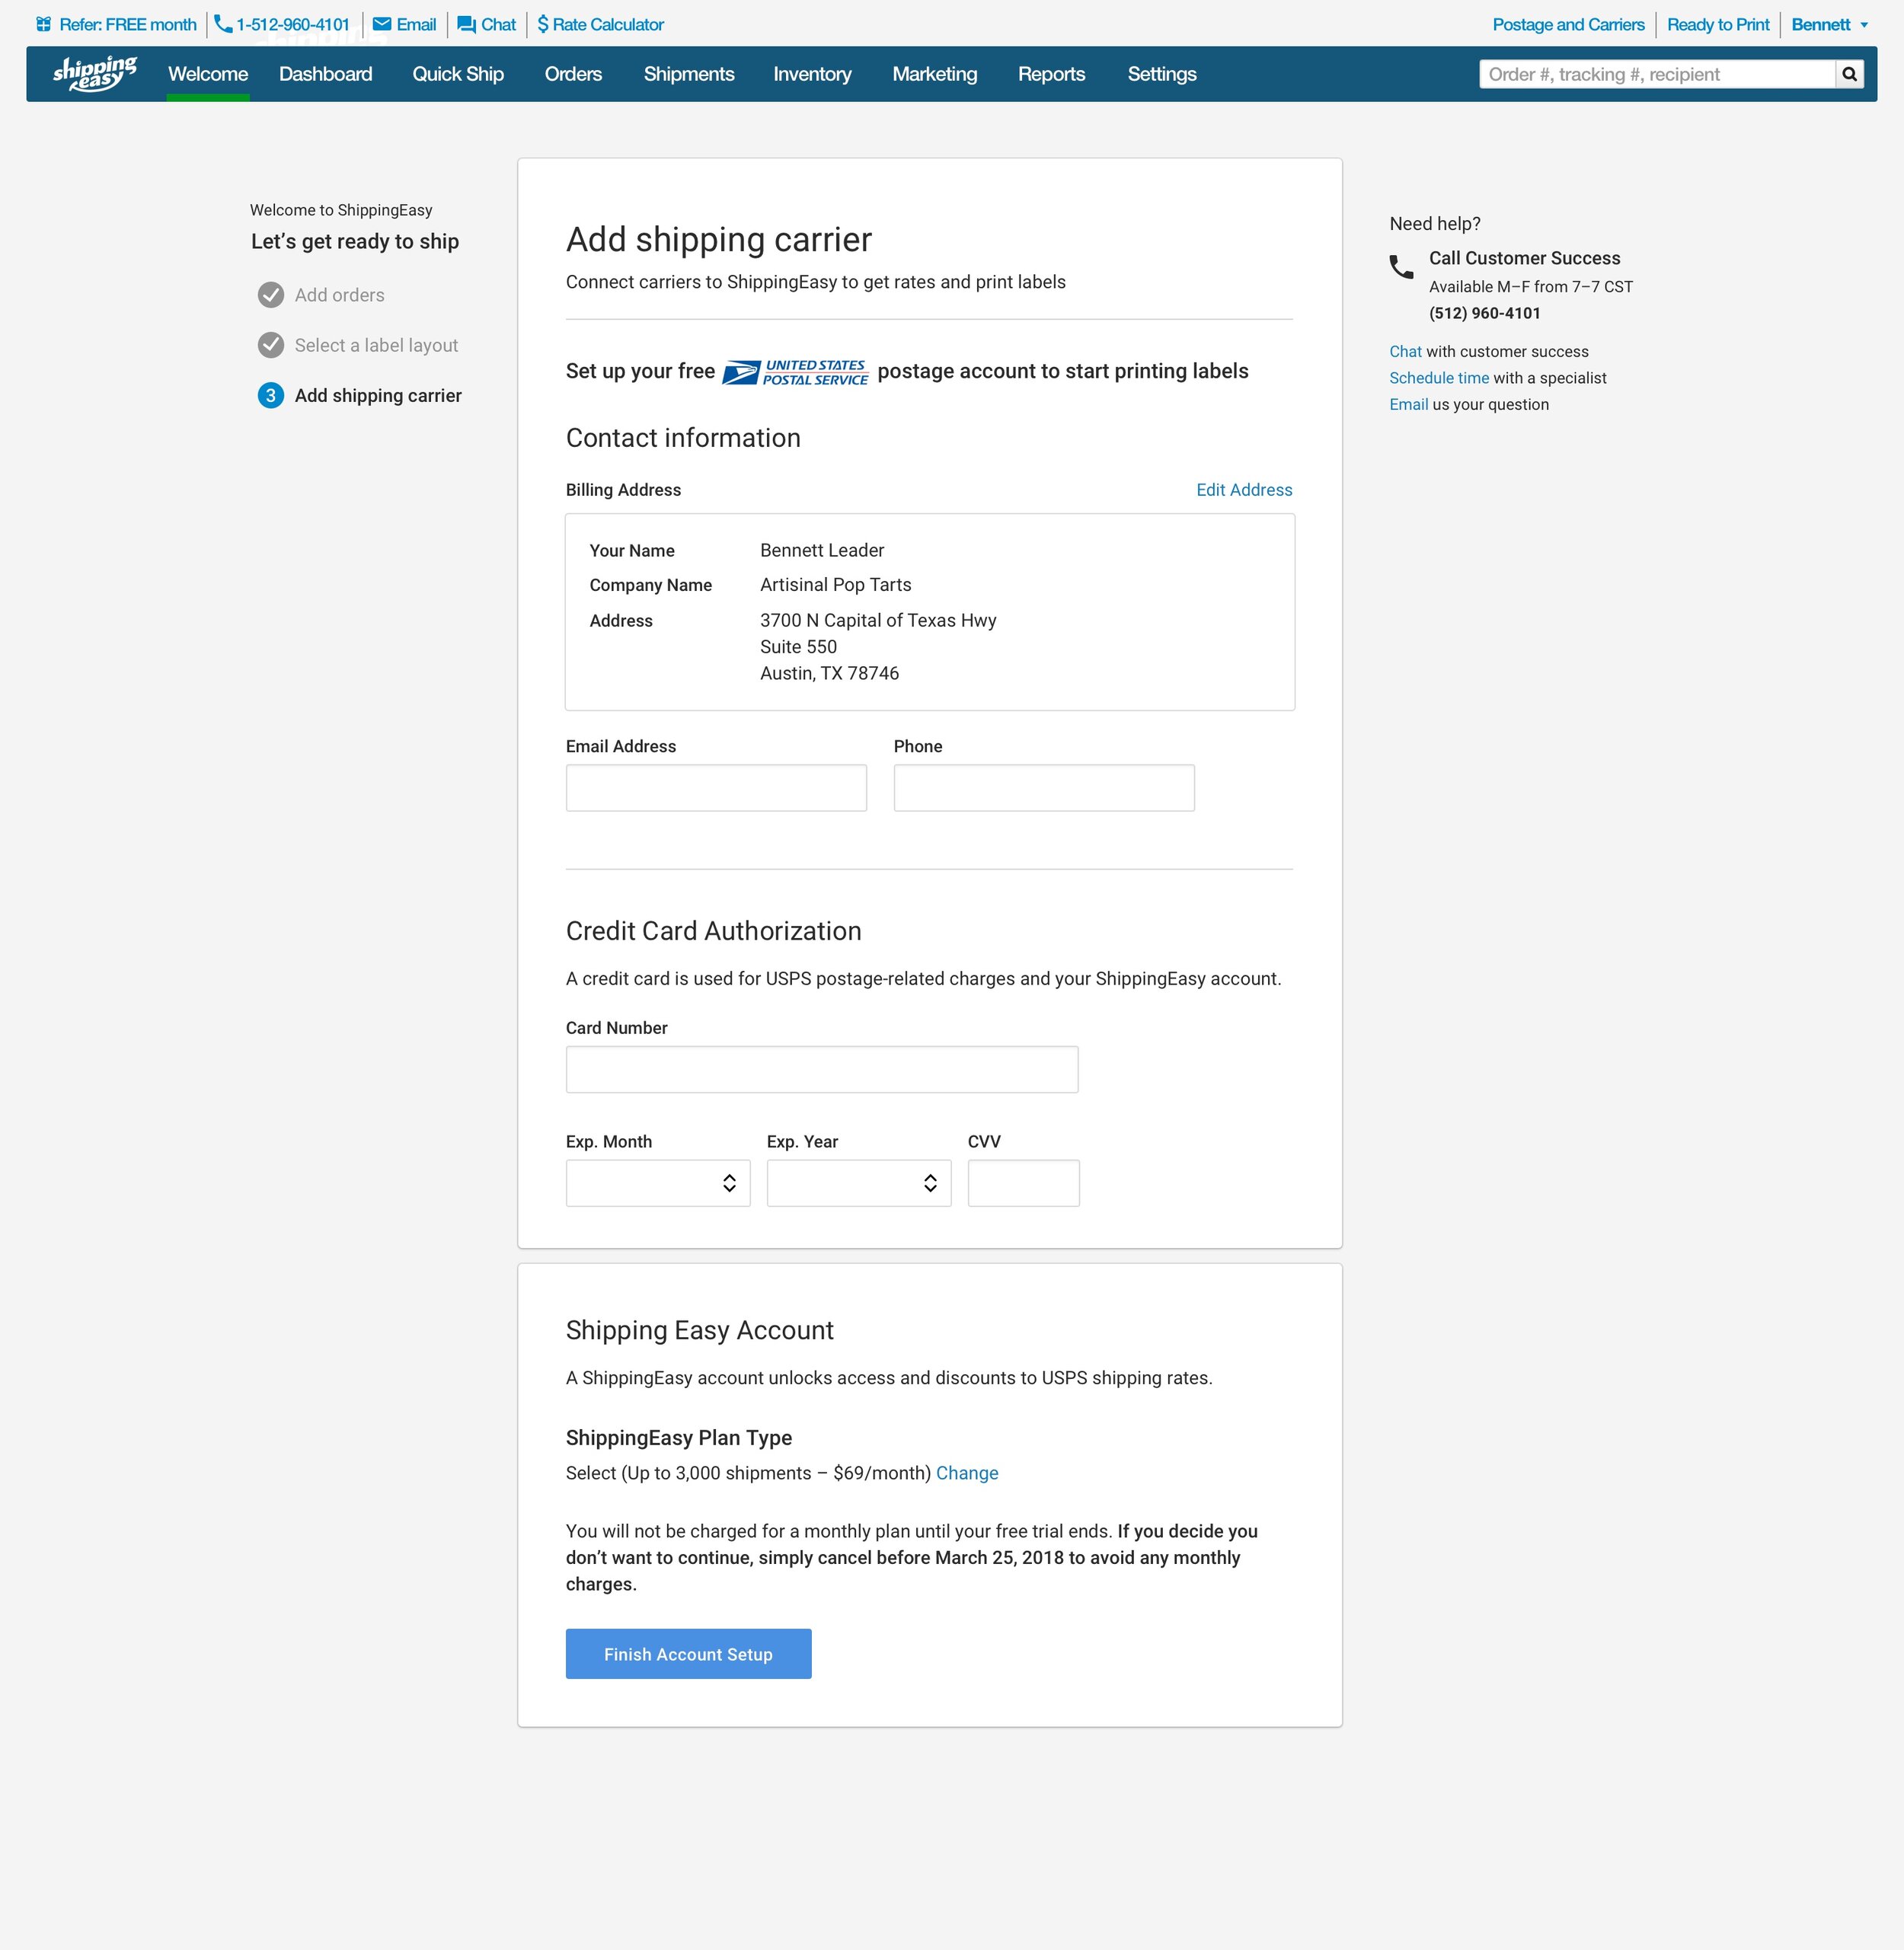Screen dimensions: 1904x1950
Task: Click the envelope icon in top bar
Action: (x=382, y=24)
